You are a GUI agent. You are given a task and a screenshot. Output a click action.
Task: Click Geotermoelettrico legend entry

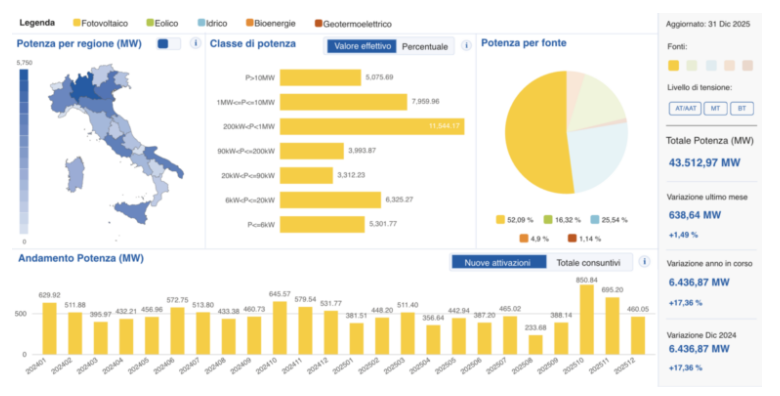click(x=353, y=23)
